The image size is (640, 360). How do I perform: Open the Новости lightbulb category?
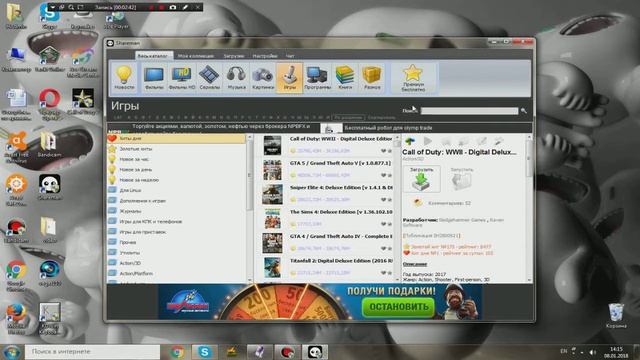(x=124, y=78)
